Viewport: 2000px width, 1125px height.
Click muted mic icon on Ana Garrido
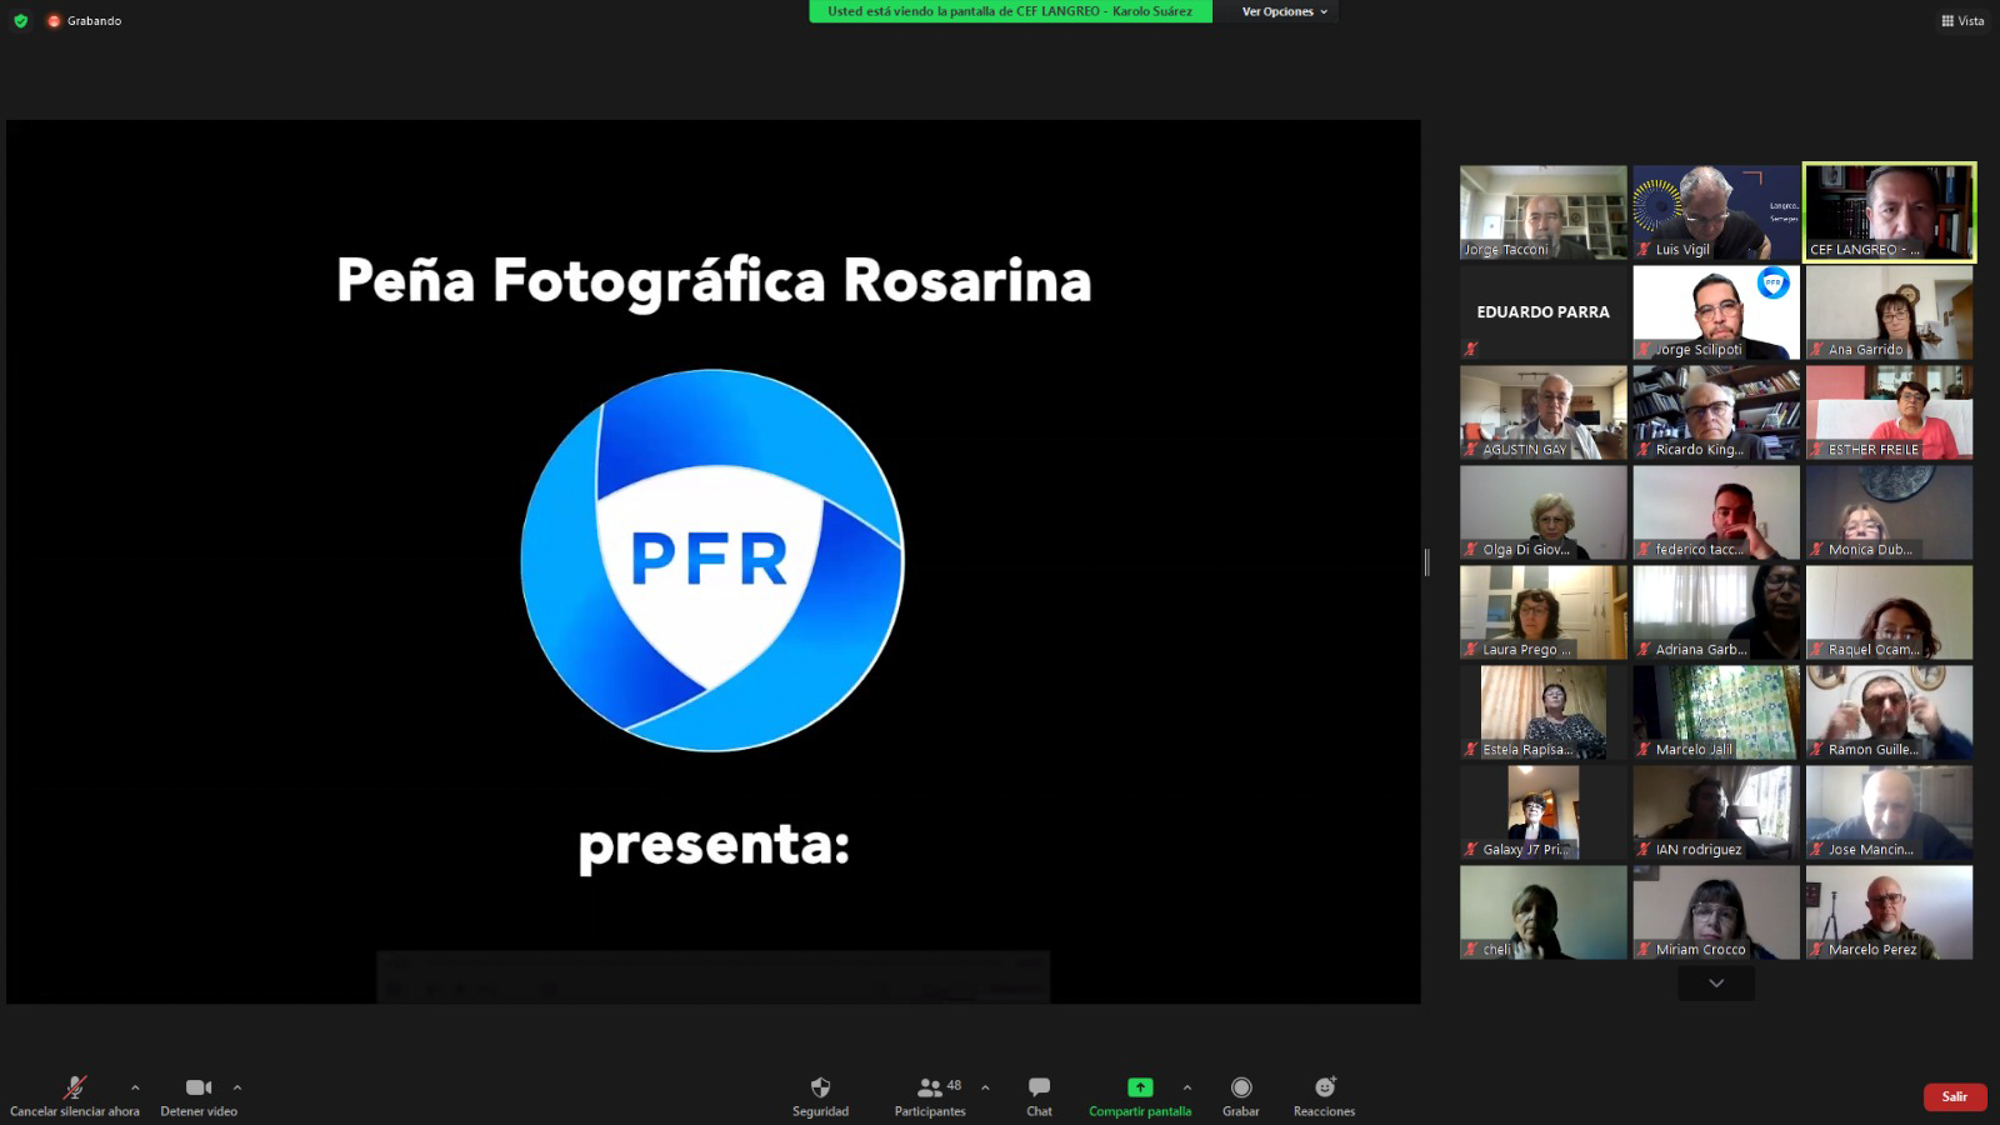click(1817, 349)
